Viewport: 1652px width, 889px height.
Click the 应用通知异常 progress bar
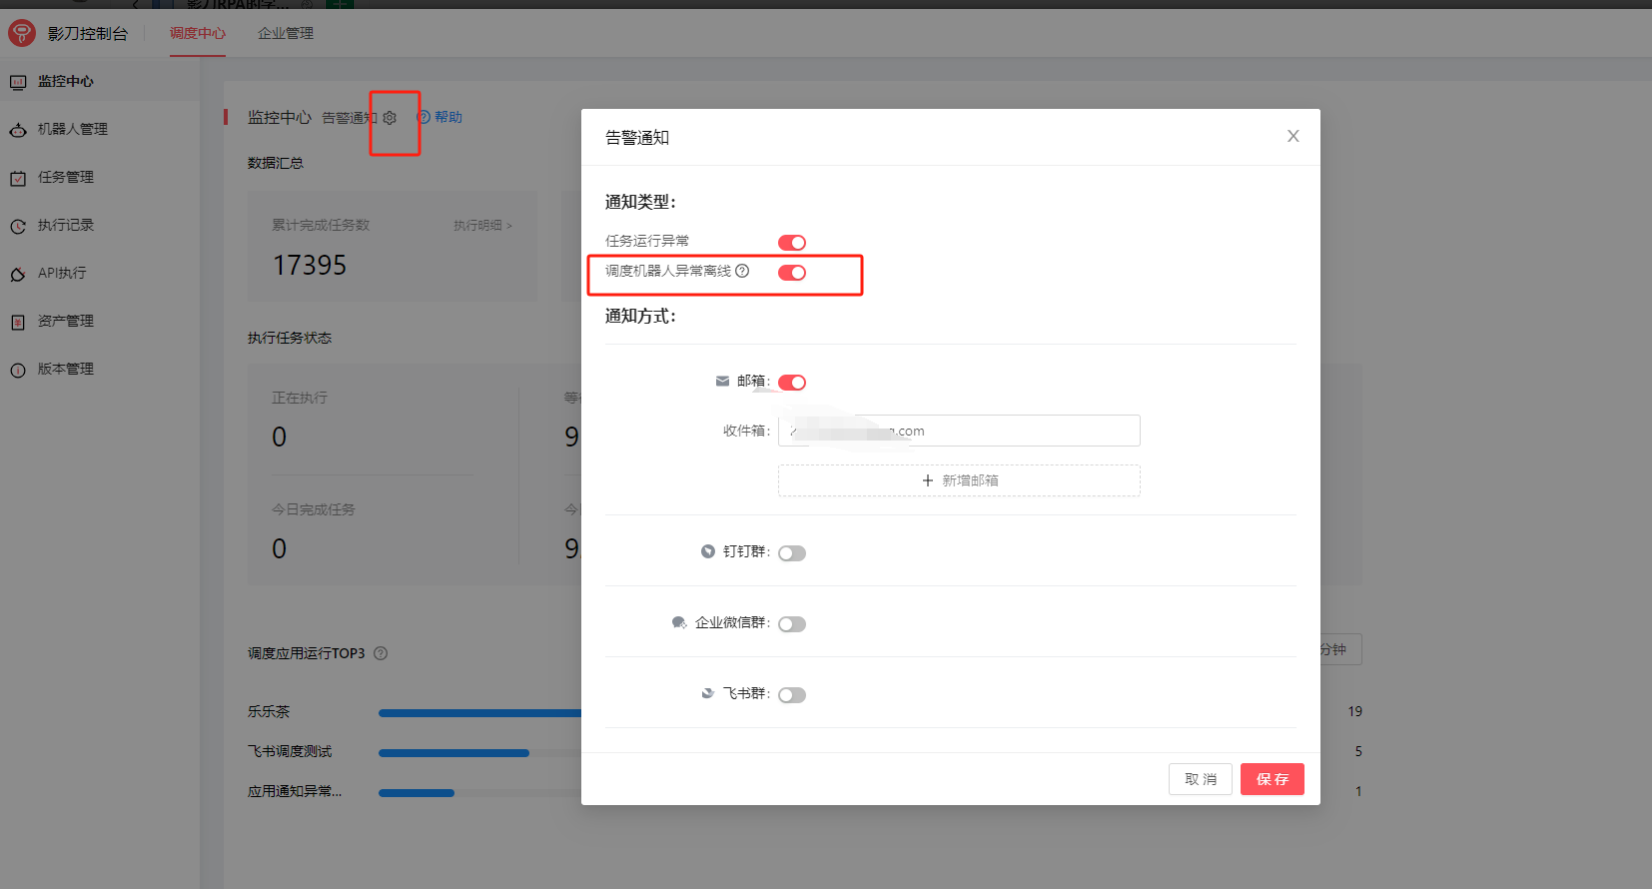click(x=416, y=793)
